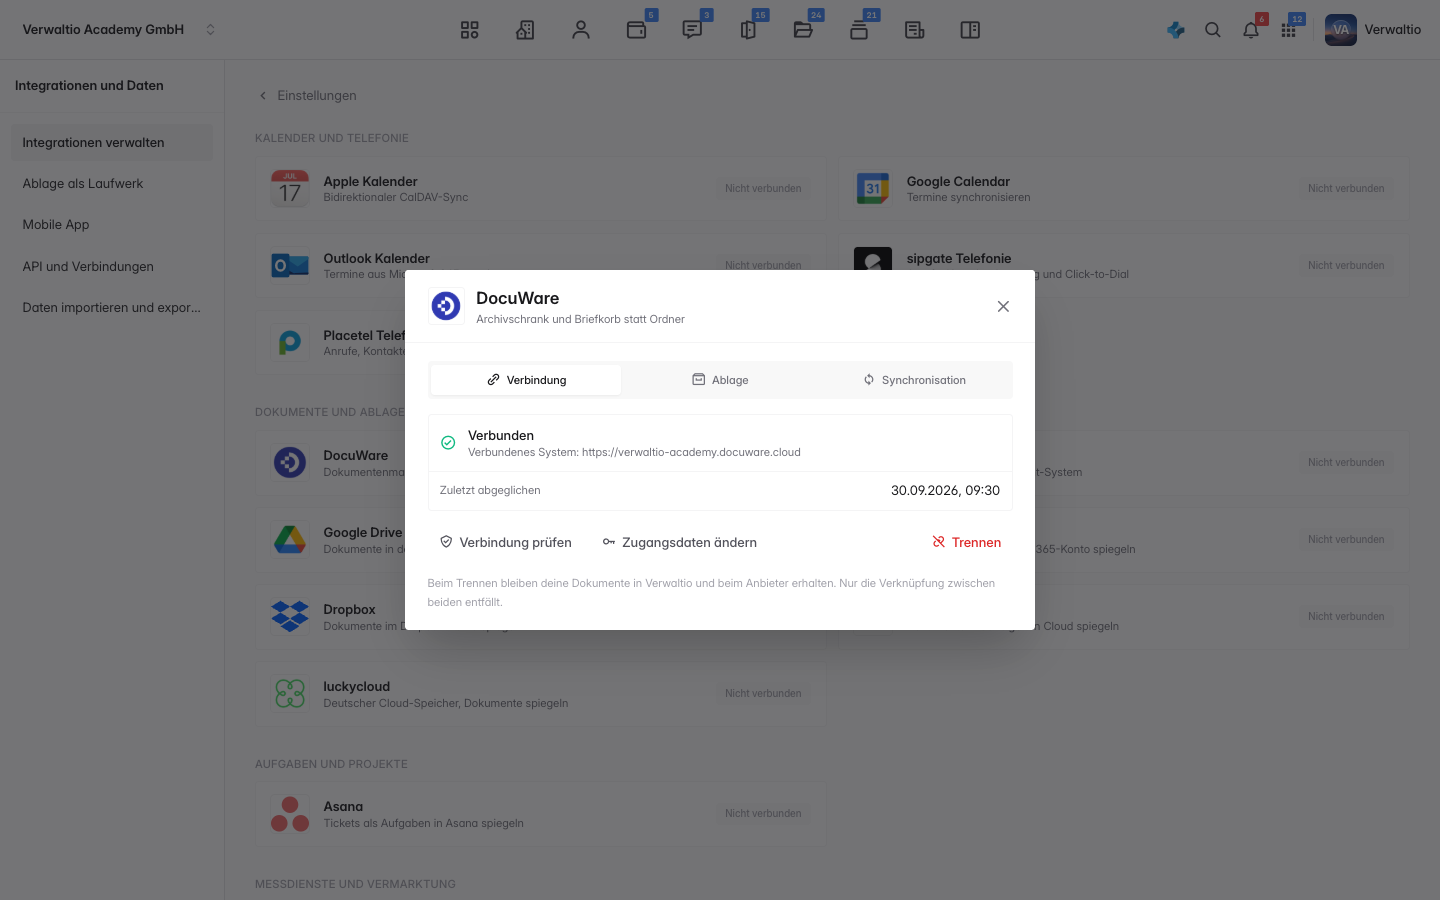1440x900 pixels.
Task: Open API und Verbindungen in the sidebar
Action: (112, 267)
